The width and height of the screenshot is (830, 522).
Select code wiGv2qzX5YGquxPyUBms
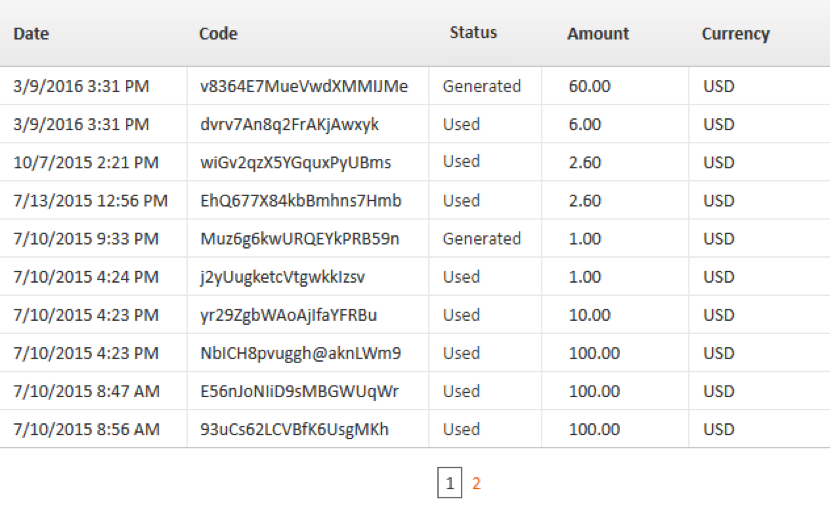click(295, 163)
